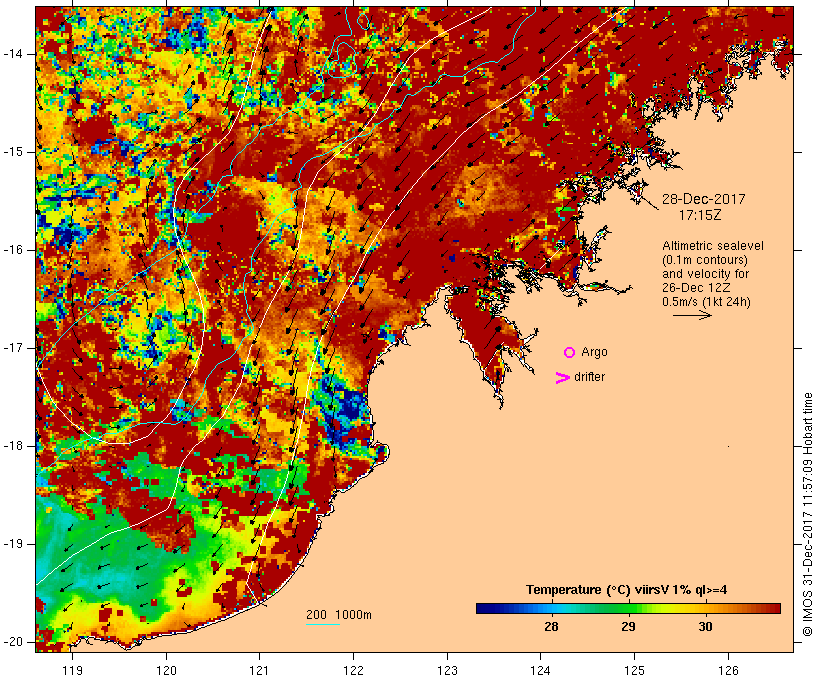Click the '121' longitude axis label
Viewport: 820px width, 680px height.
[x=259, y=670]
